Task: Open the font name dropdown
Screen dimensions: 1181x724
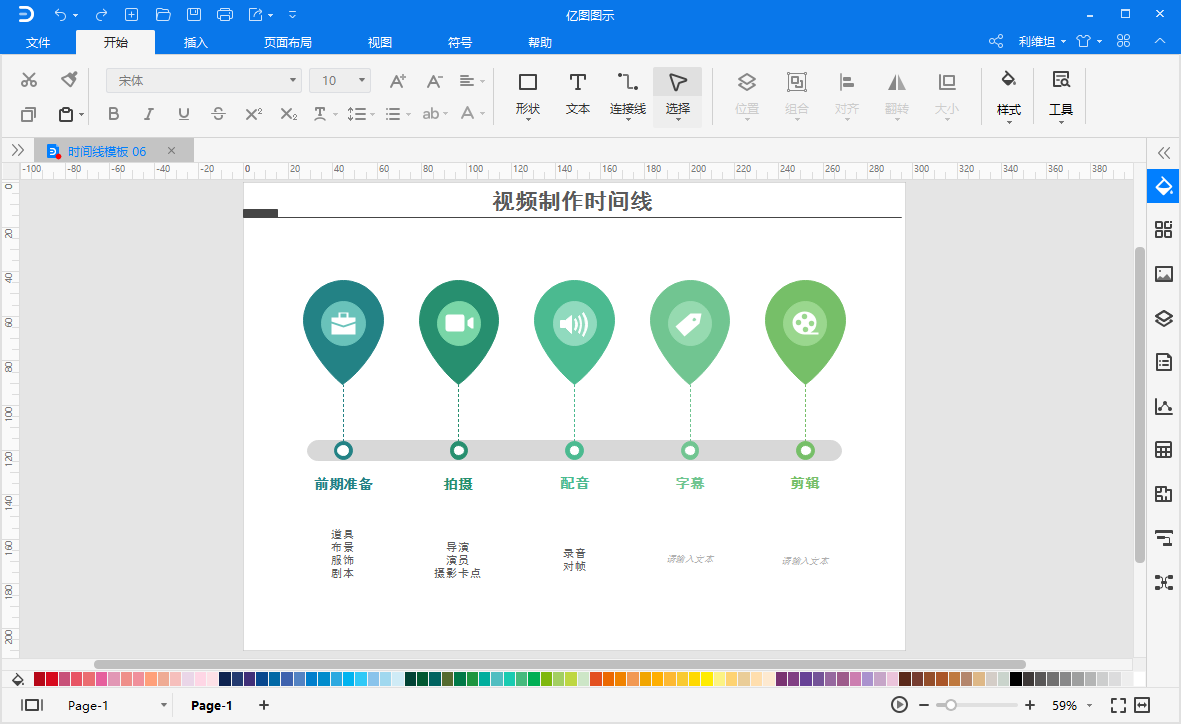Action: click(204, 80)
